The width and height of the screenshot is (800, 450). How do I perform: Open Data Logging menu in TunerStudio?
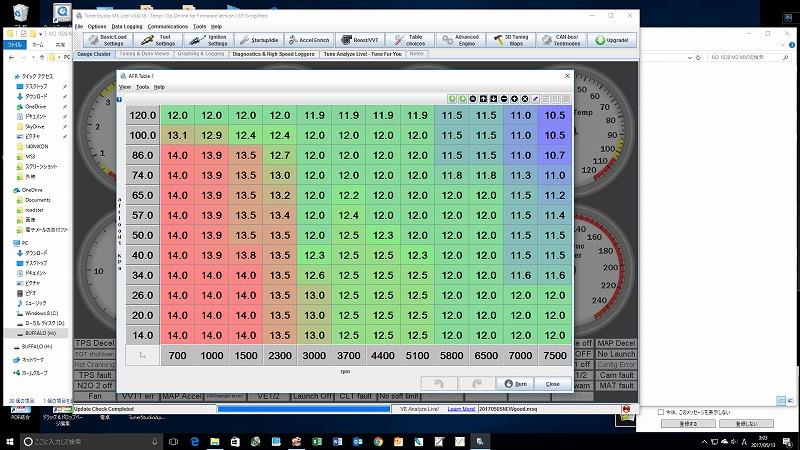127,27
